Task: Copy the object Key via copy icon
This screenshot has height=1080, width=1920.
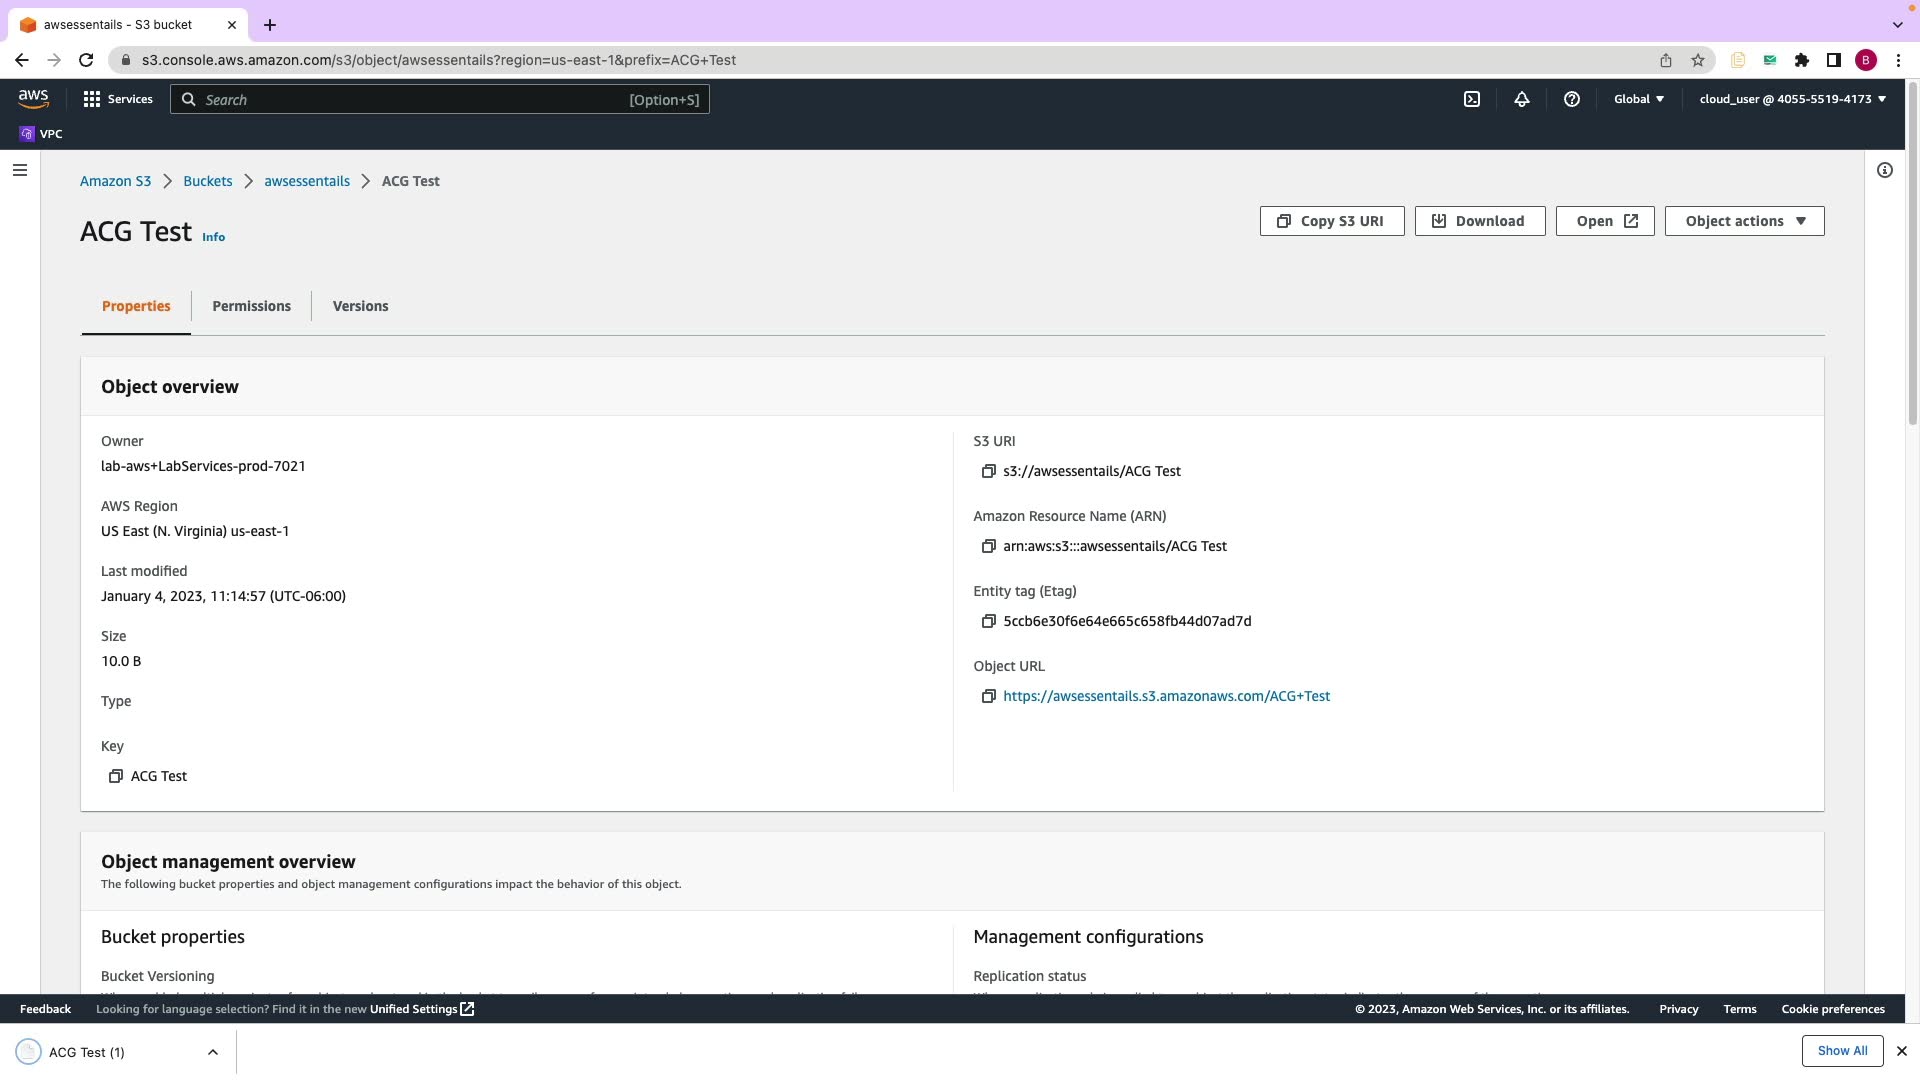Action: click(116, 776)
